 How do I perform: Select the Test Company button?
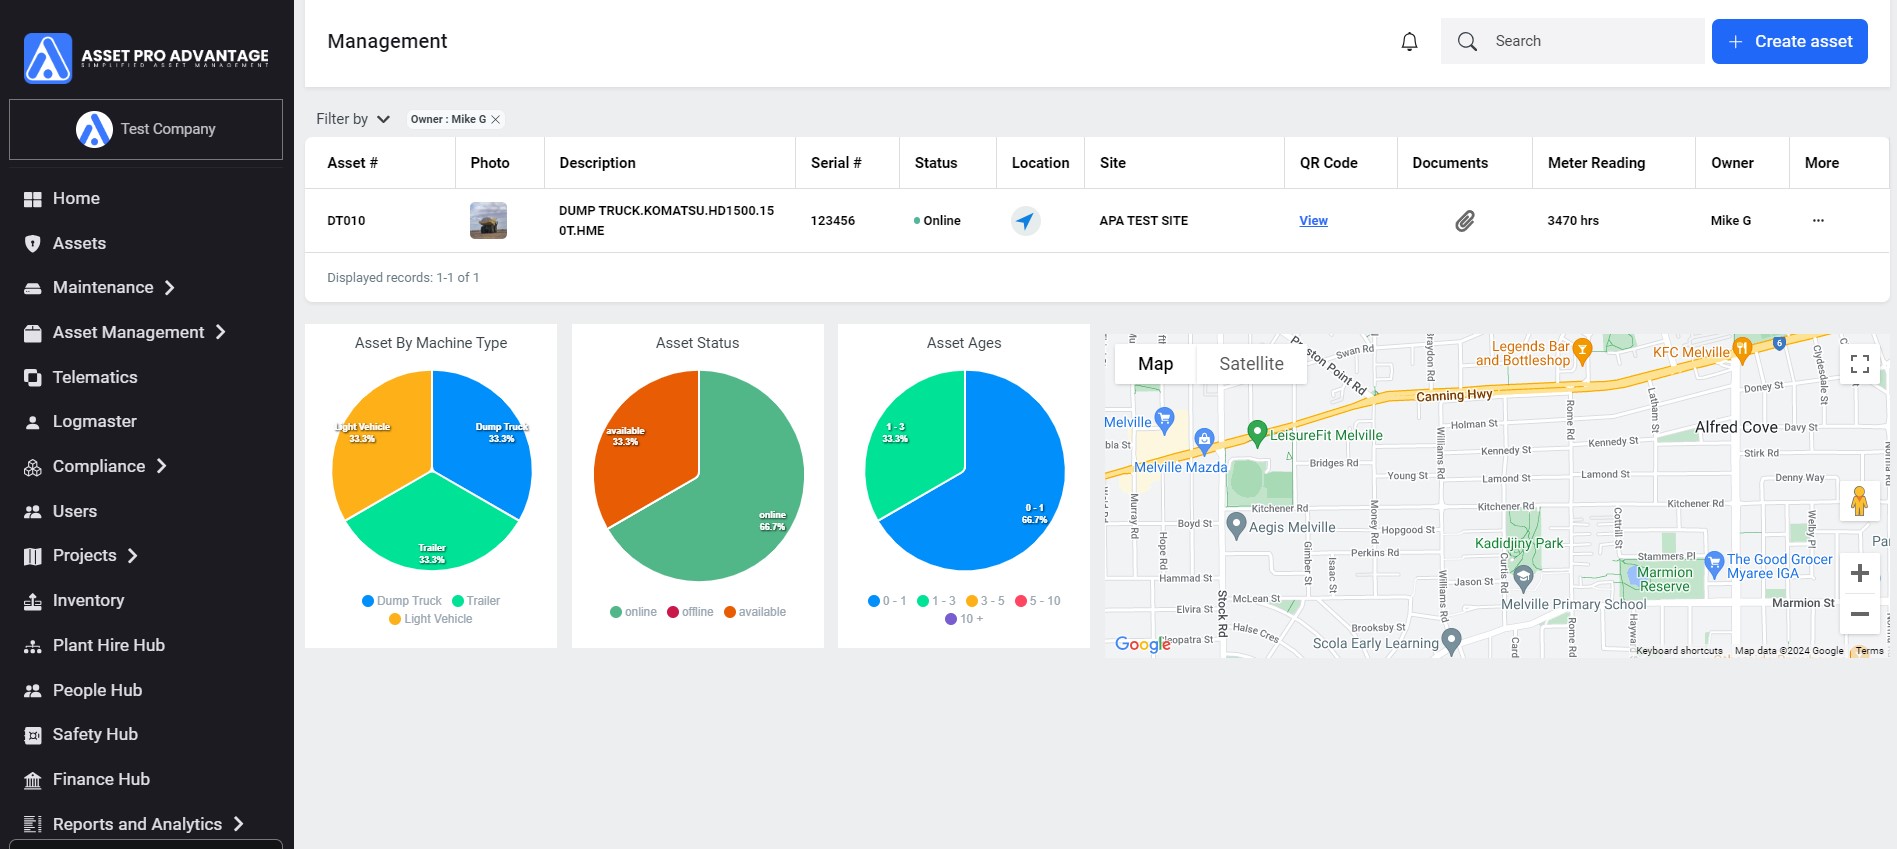point(146,129)
